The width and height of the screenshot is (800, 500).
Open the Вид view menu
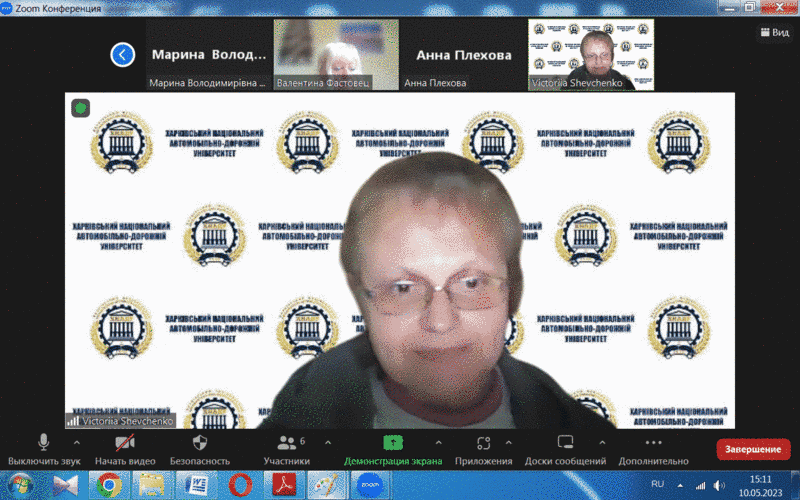774,32
